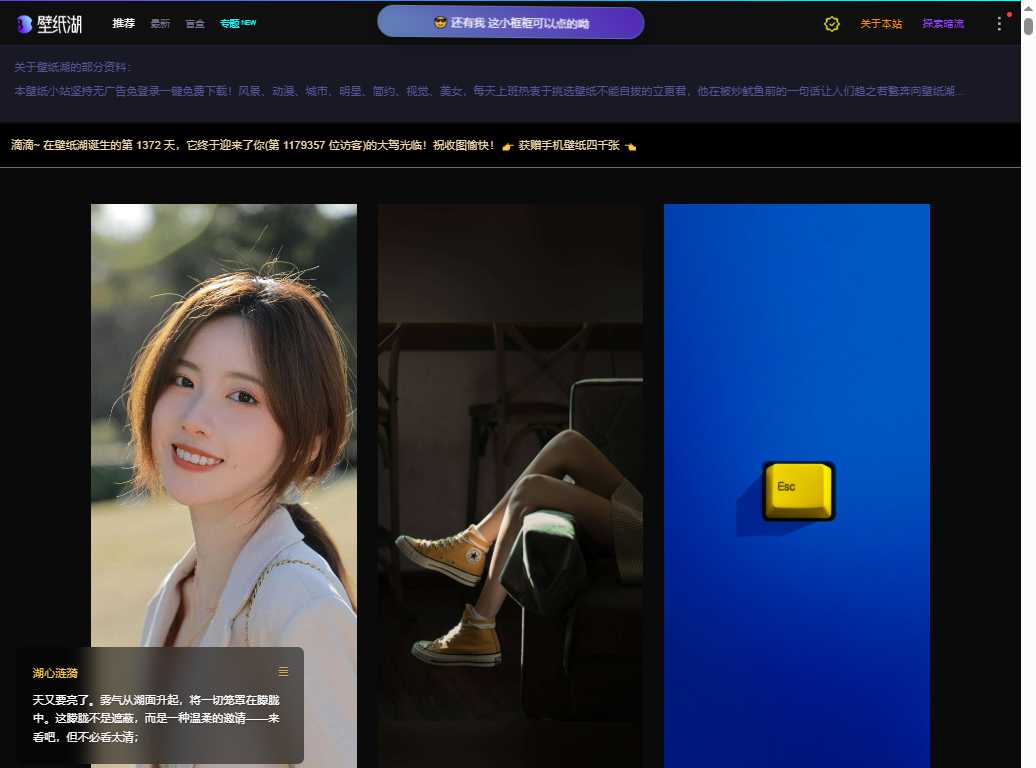Expand the menu lines icon on the 湖心涟漪 card

(x=283, y=672)
